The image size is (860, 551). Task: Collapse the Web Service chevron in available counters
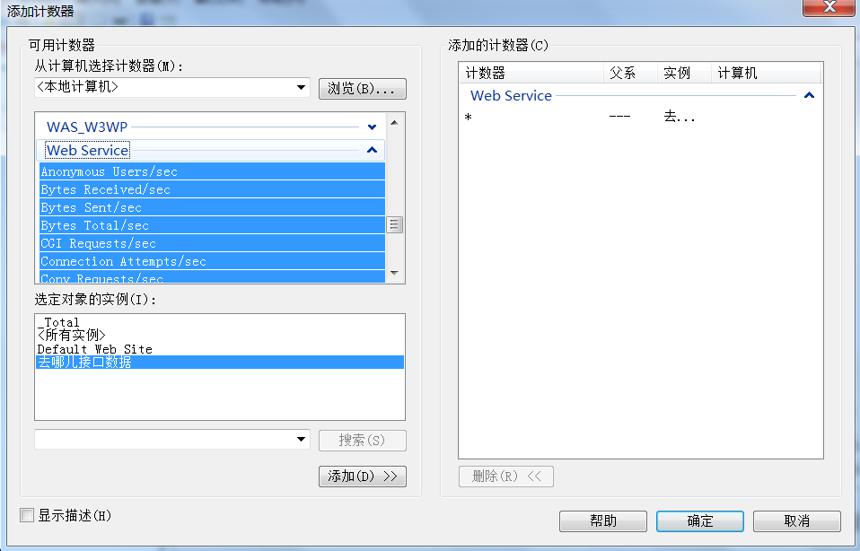tap(372, 150)
